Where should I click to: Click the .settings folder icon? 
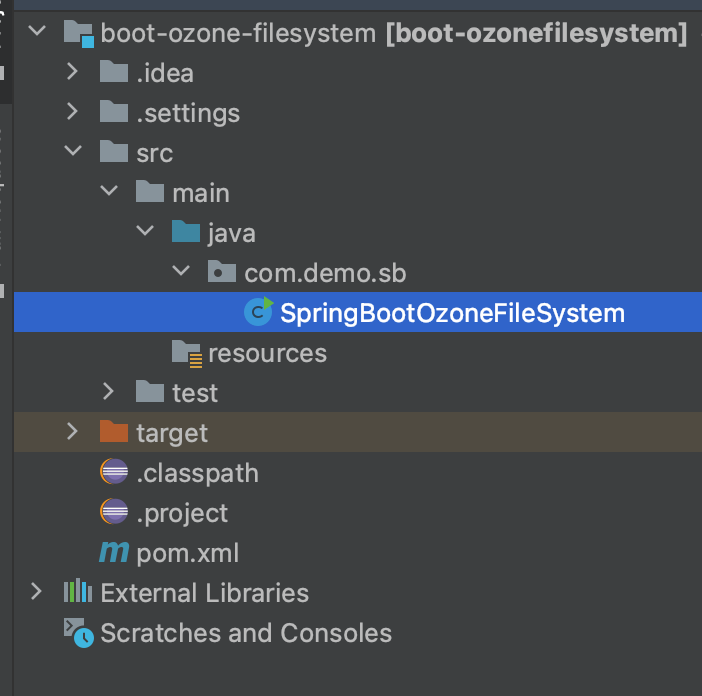(114, 111)
